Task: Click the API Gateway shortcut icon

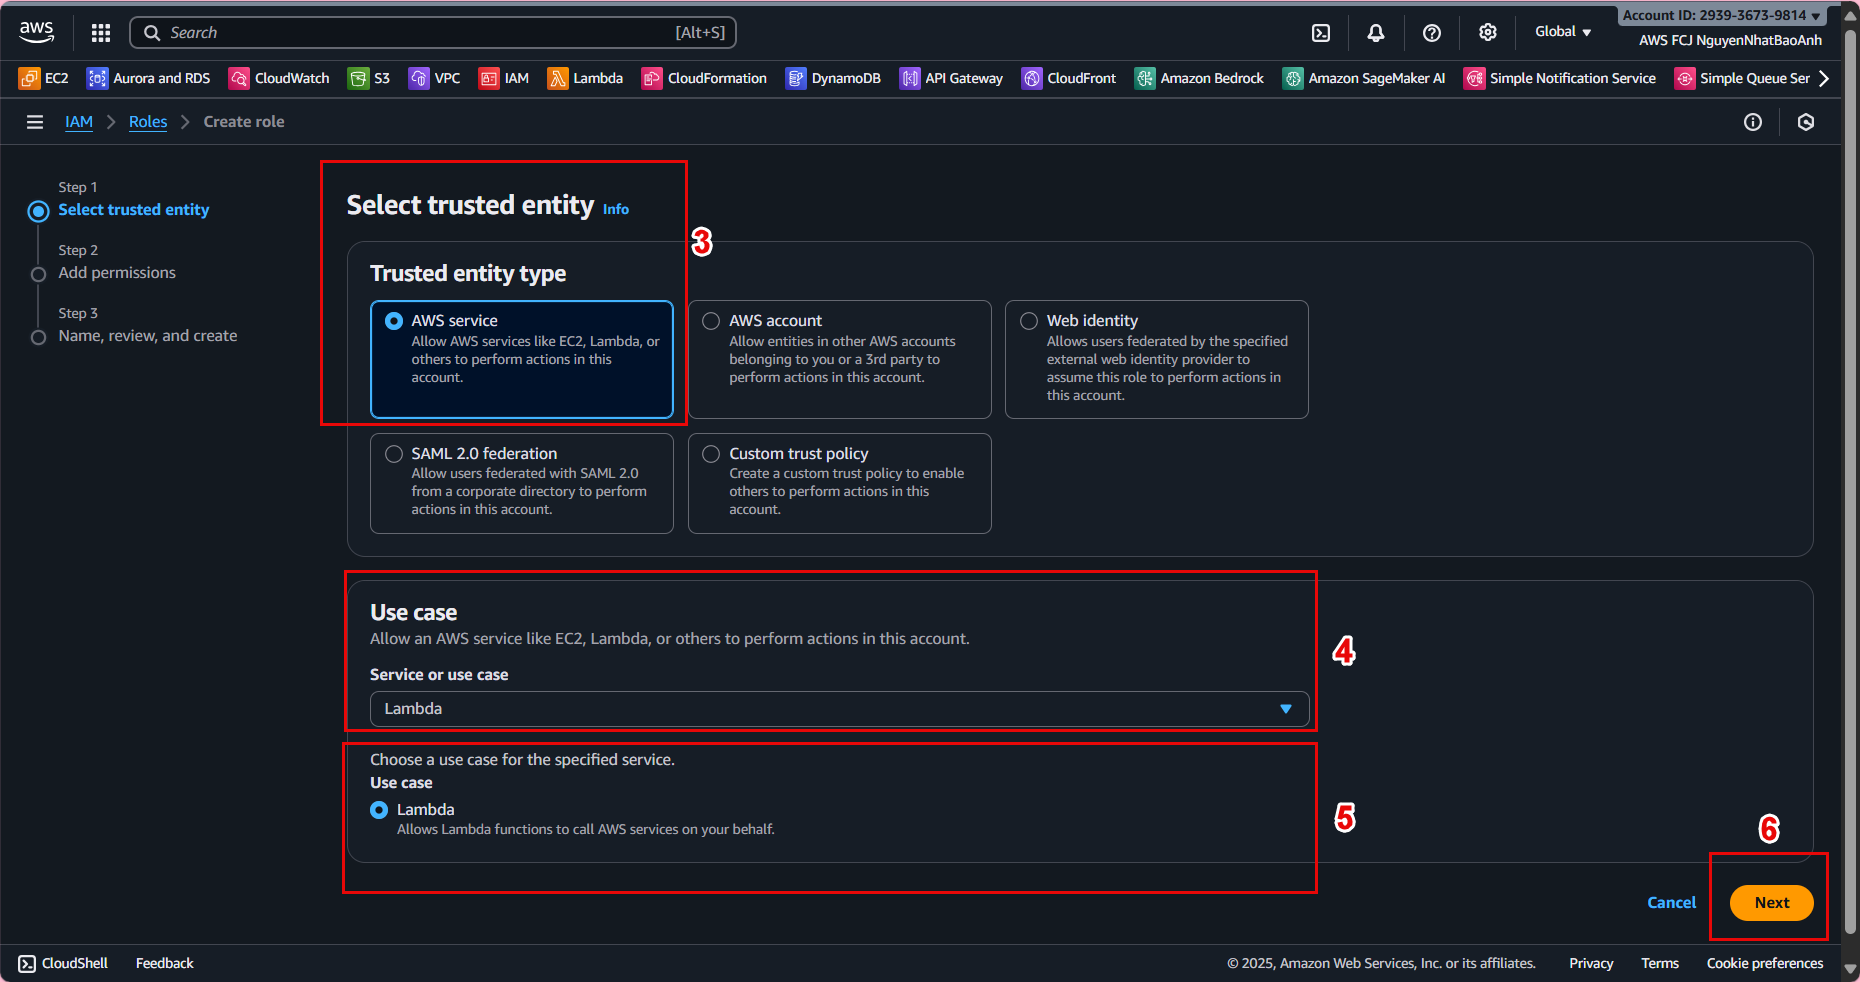Action: click(910, 78)
